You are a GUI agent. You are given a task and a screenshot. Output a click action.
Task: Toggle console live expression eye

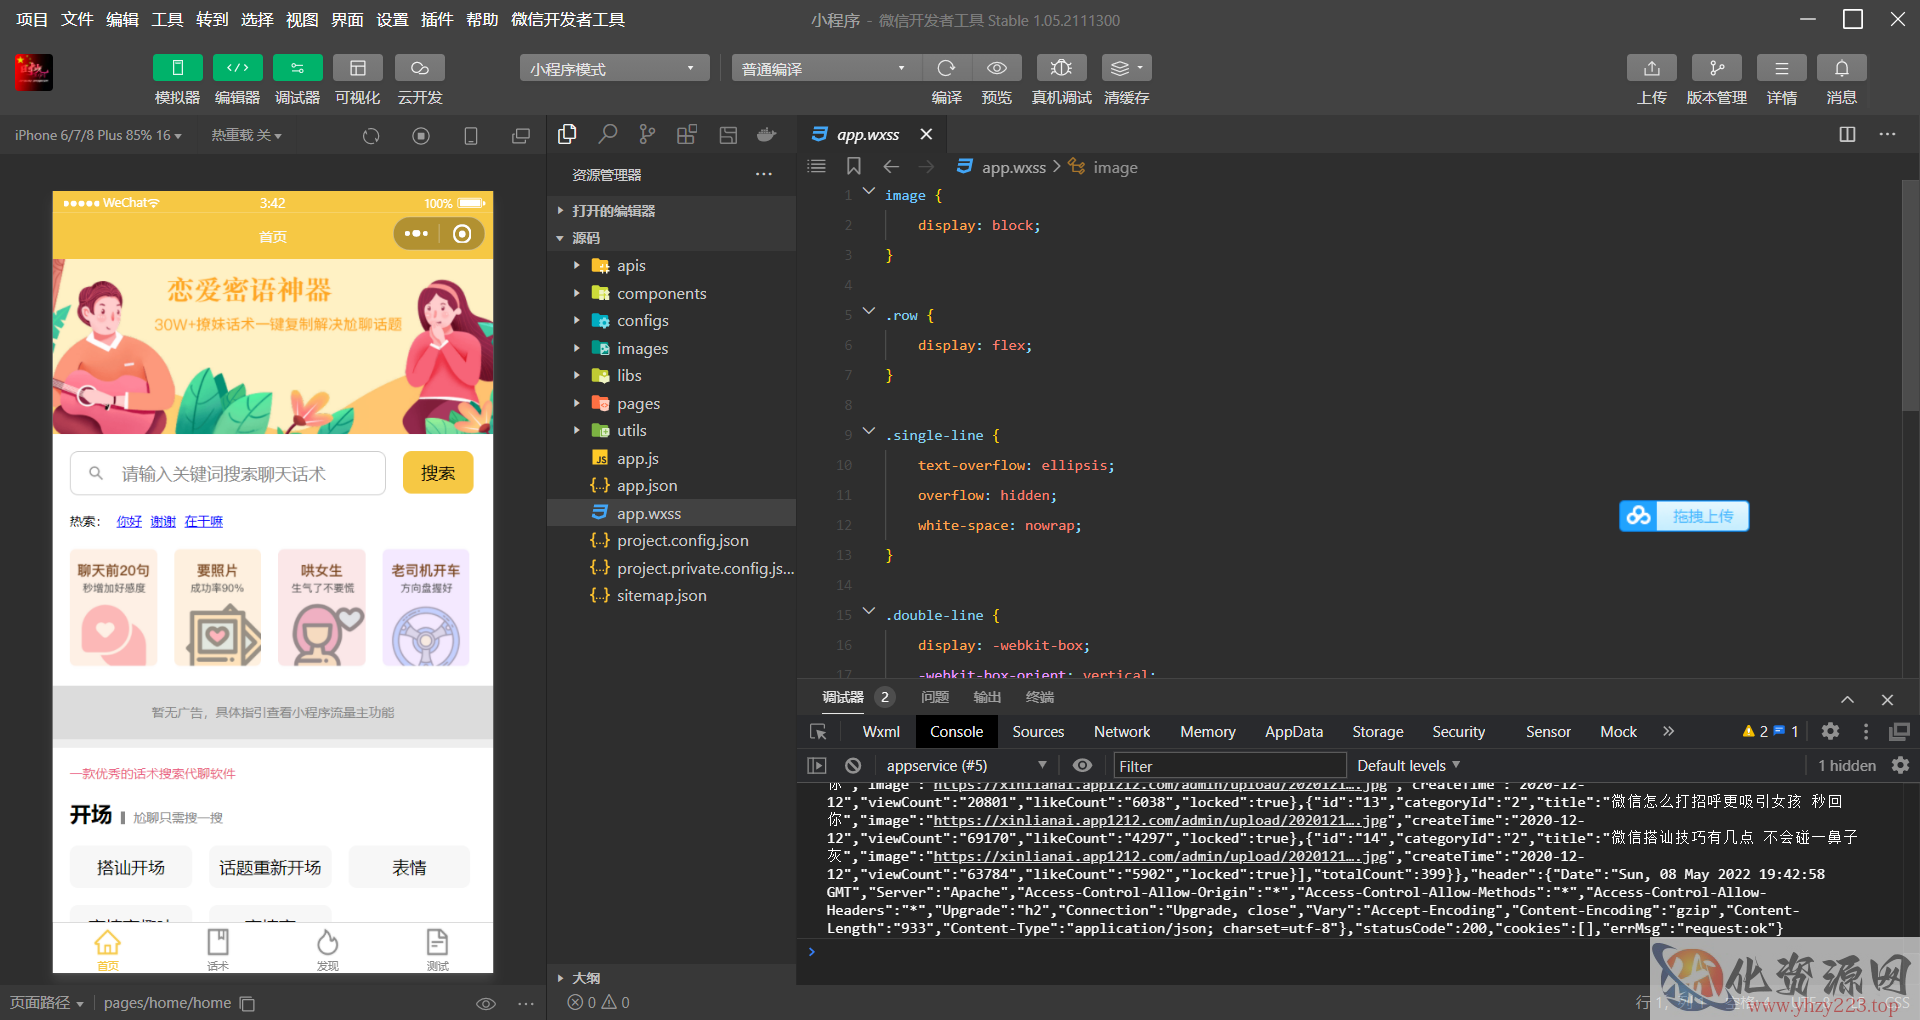coord(1082,765)
